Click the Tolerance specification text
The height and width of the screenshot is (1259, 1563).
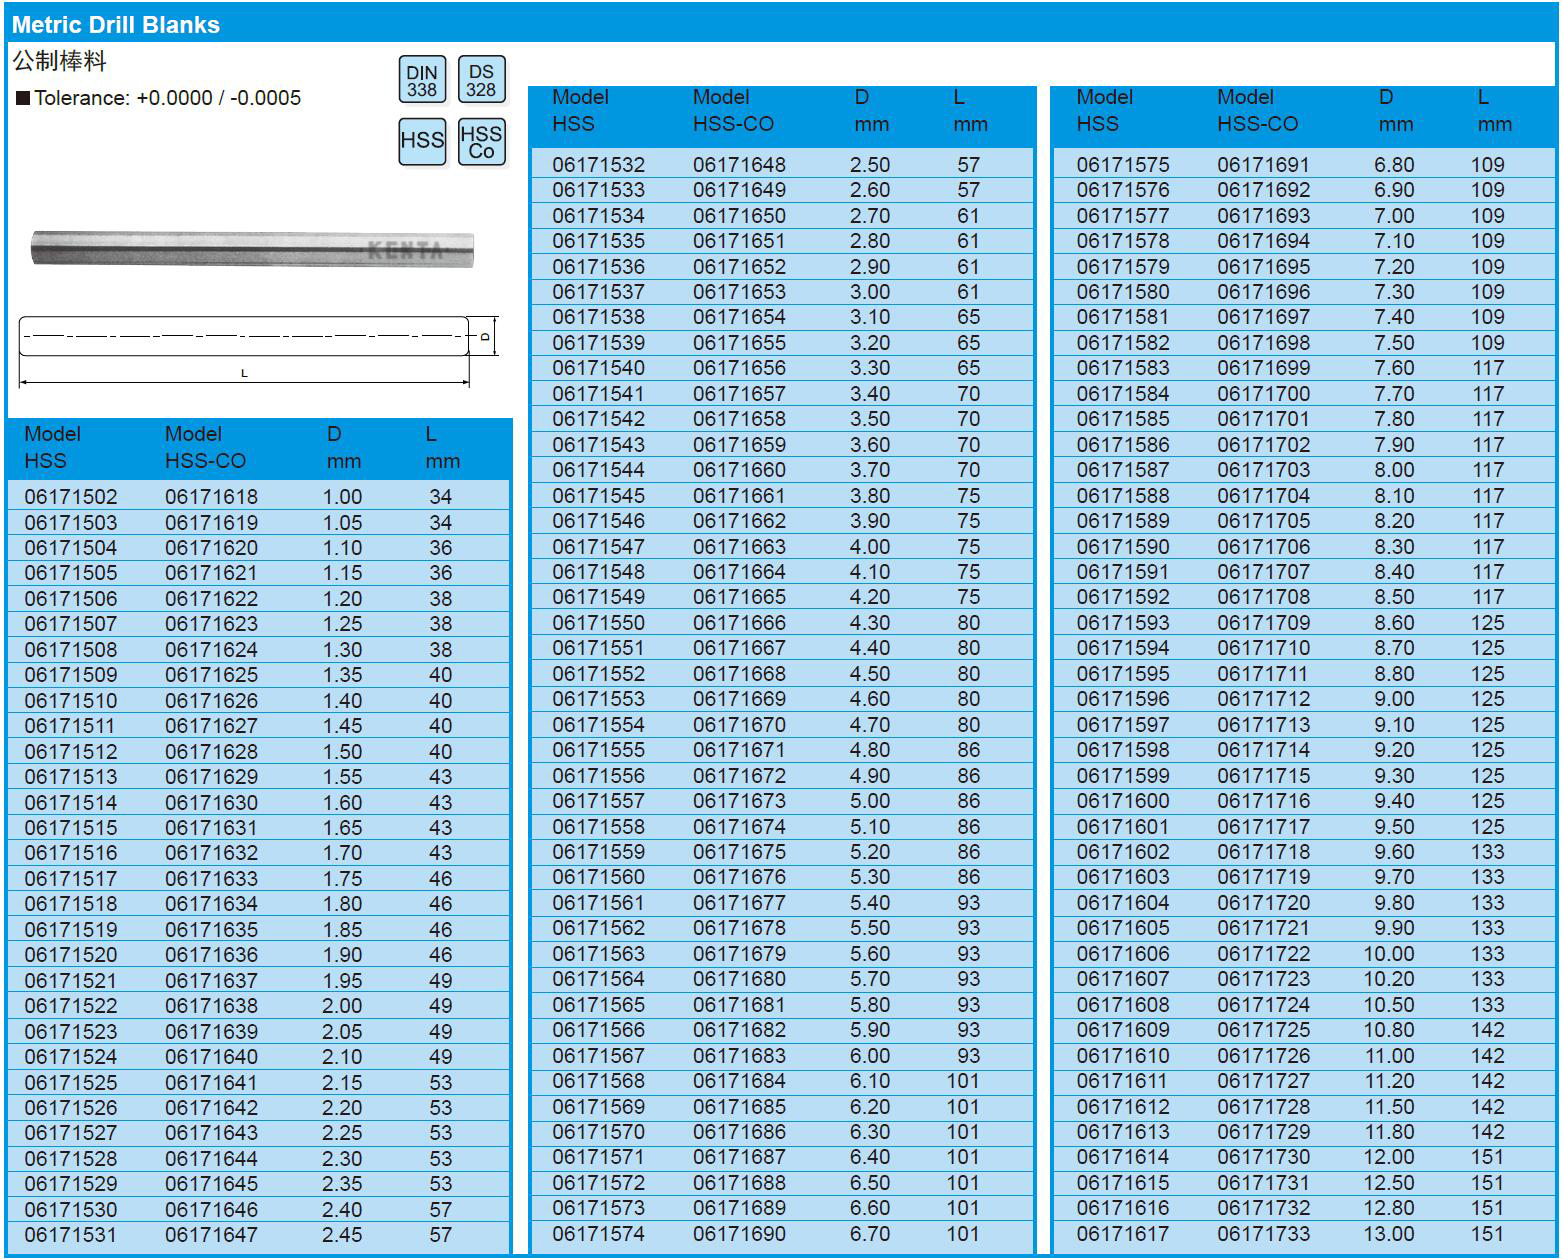pos(160,98)
